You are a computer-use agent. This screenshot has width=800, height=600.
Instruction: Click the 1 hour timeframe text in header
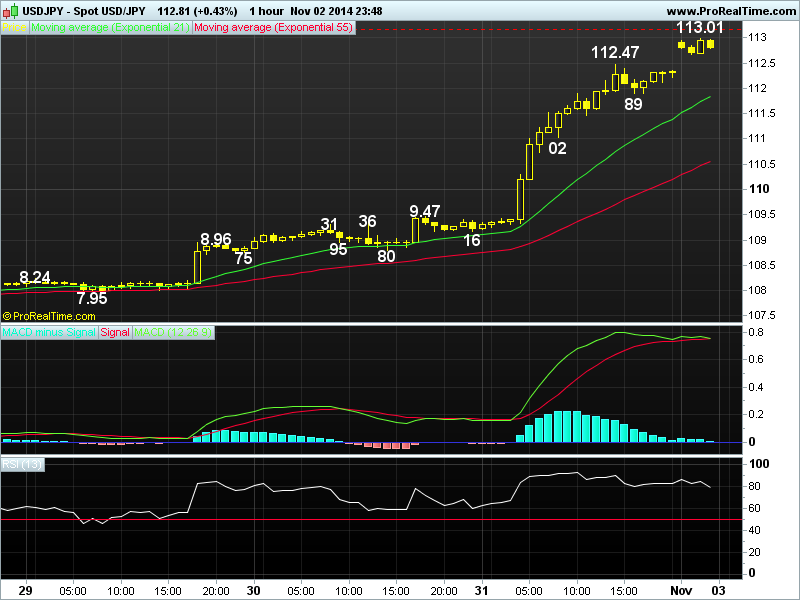[266, 11]
